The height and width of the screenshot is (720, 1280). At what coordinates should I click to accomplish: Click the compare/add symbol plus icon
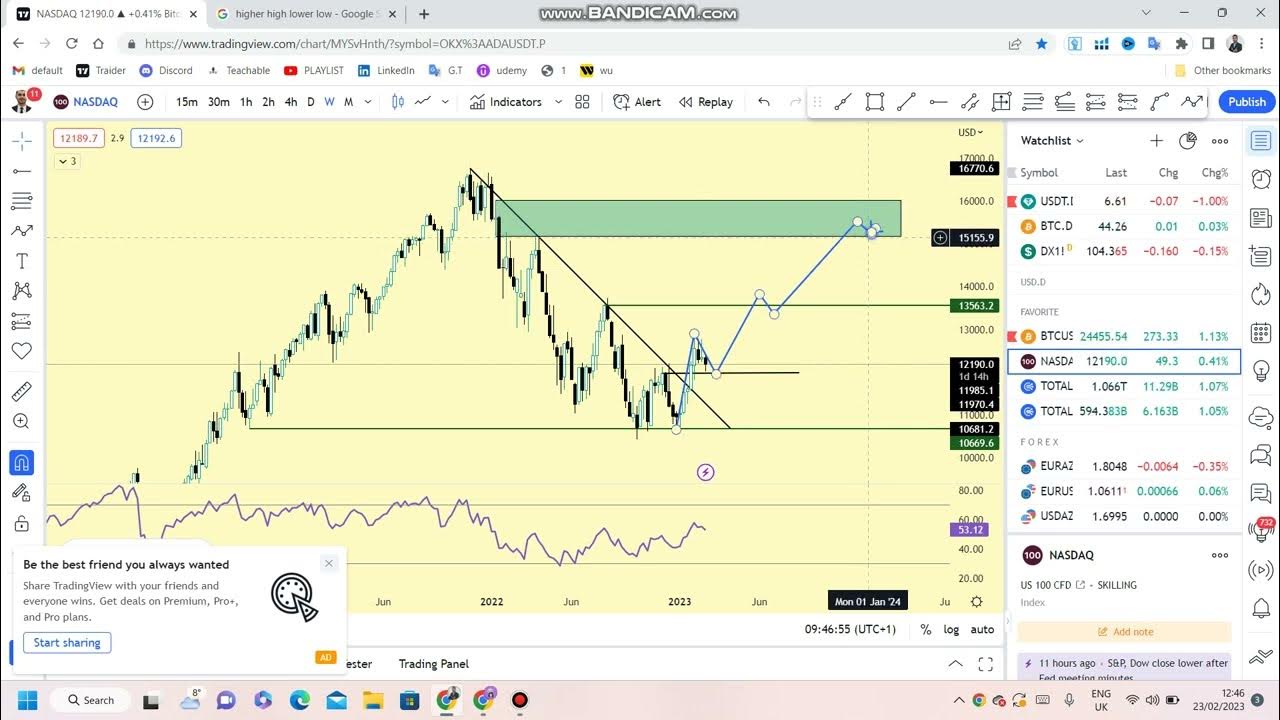coord(145,102)
